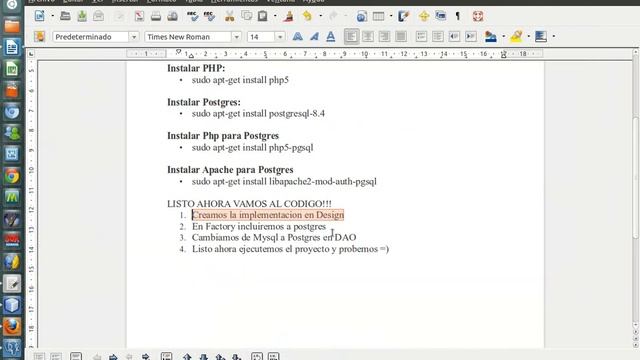Save the document with the green arrow icon
This screenshot has height=360, width=640.
click(82, 16)
